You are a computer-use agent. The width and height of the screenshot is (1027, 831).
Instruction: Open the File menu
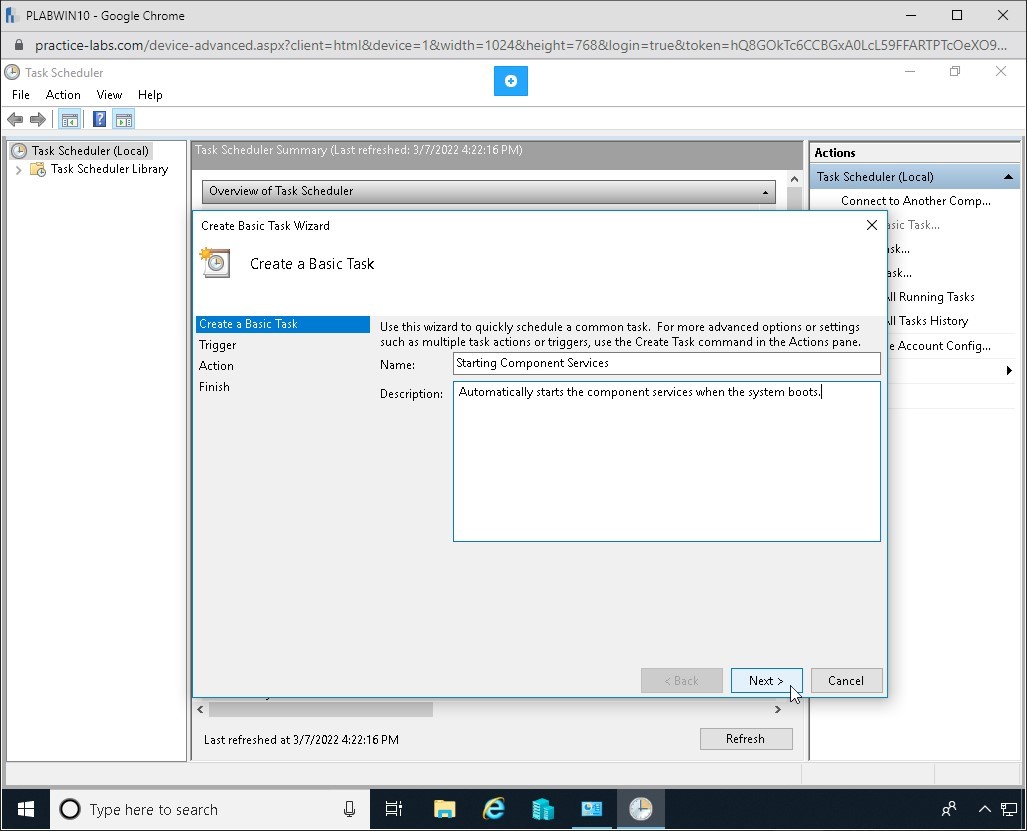pos(21,95)
